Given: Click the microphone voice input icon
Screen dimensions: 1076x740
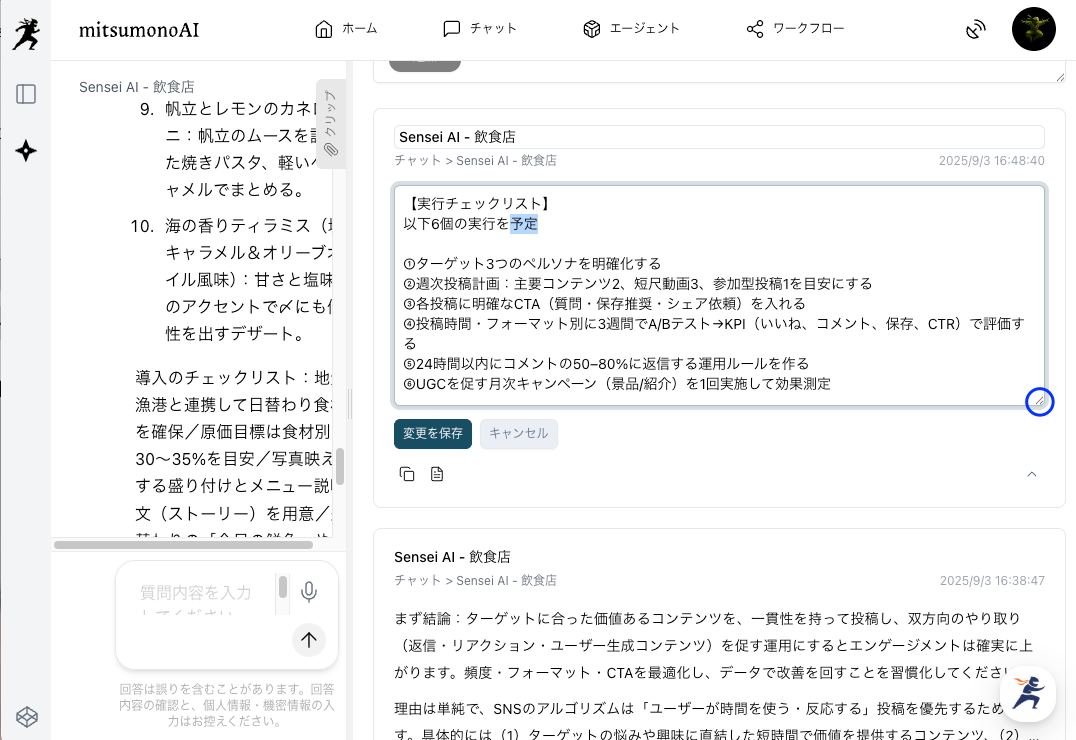Looking at the screenshot, I should [x=309, y=592].
